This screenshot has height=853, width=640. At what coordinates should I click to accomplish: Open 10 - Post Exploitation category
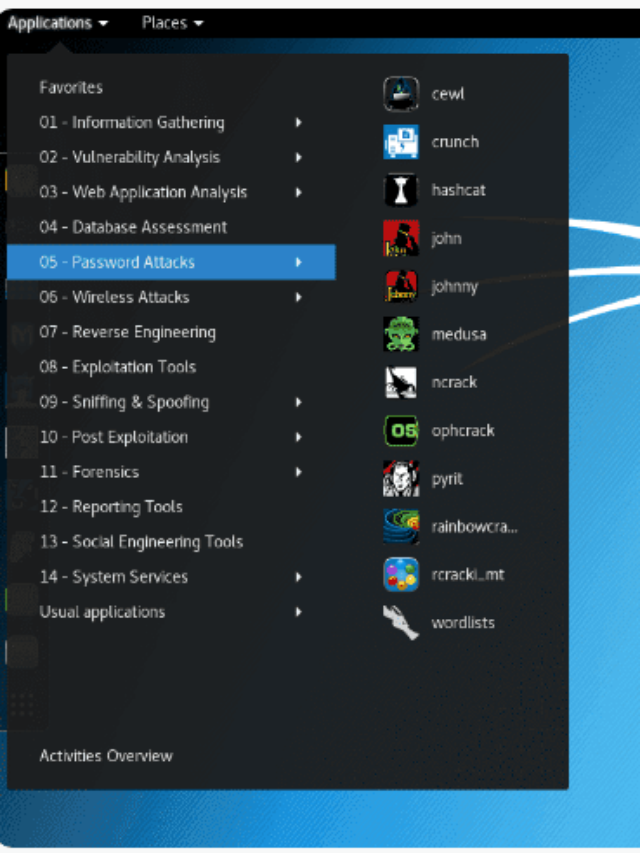pos(171,437)
